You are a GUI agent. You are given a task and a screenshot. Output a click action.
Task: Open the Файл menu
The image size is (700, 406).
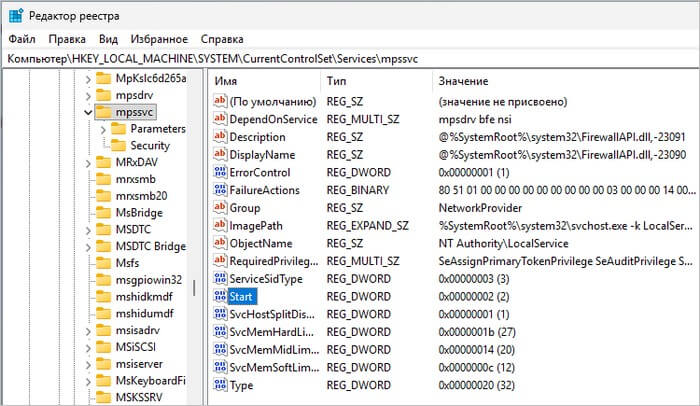tap(22, 39)
